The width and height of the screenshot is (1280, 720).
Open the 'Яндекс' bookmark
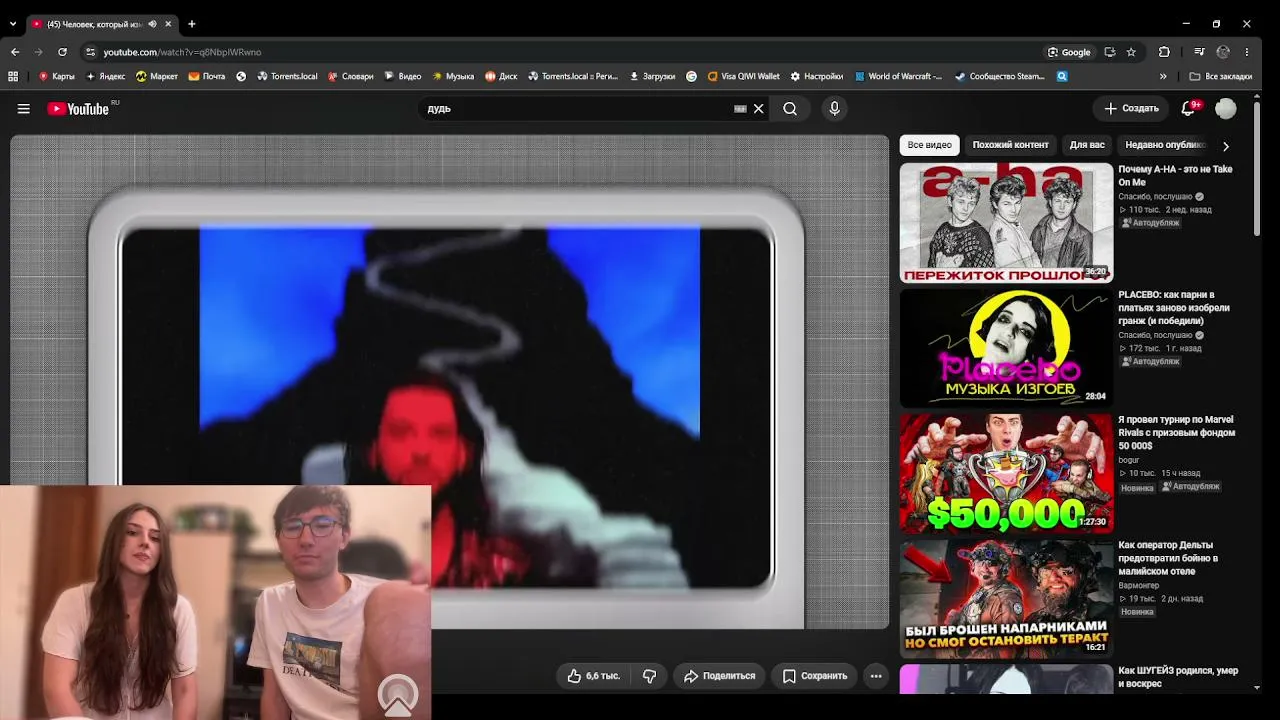pyautogui.click(x=106, y=76)
